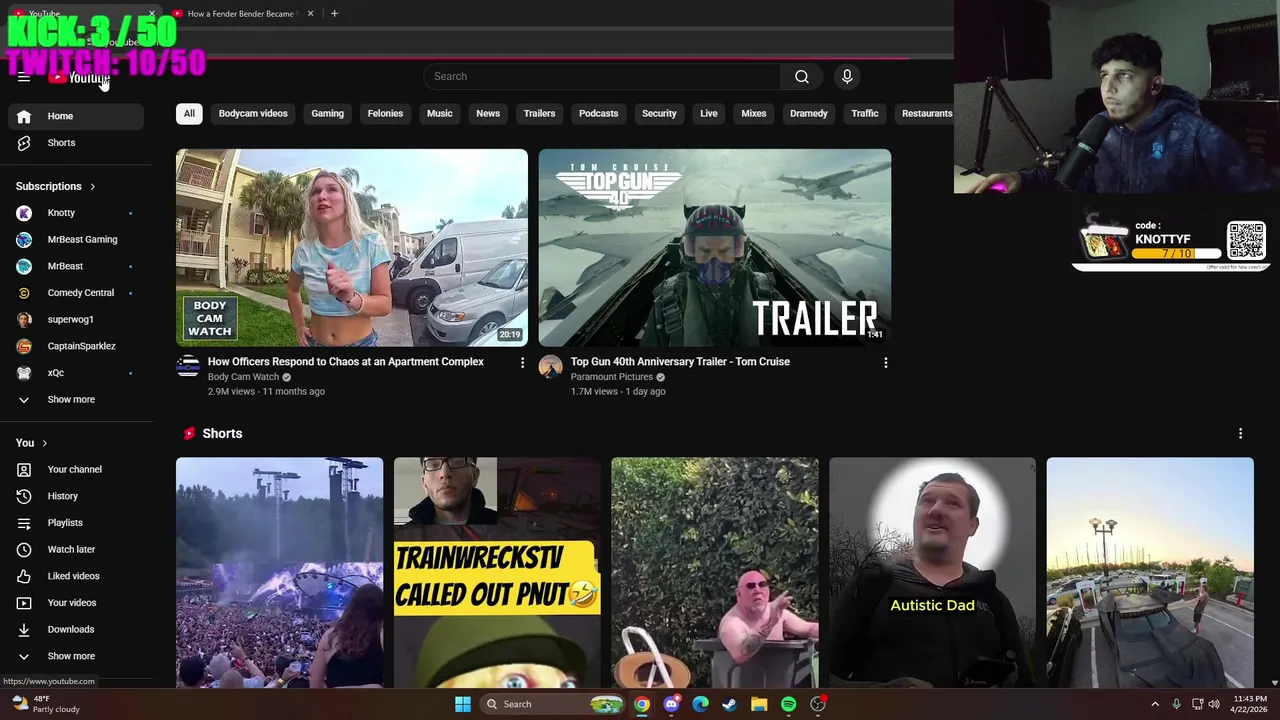Select Mixes filter chip
Viewport: 1280px width, 720px height.
(754, 114)
